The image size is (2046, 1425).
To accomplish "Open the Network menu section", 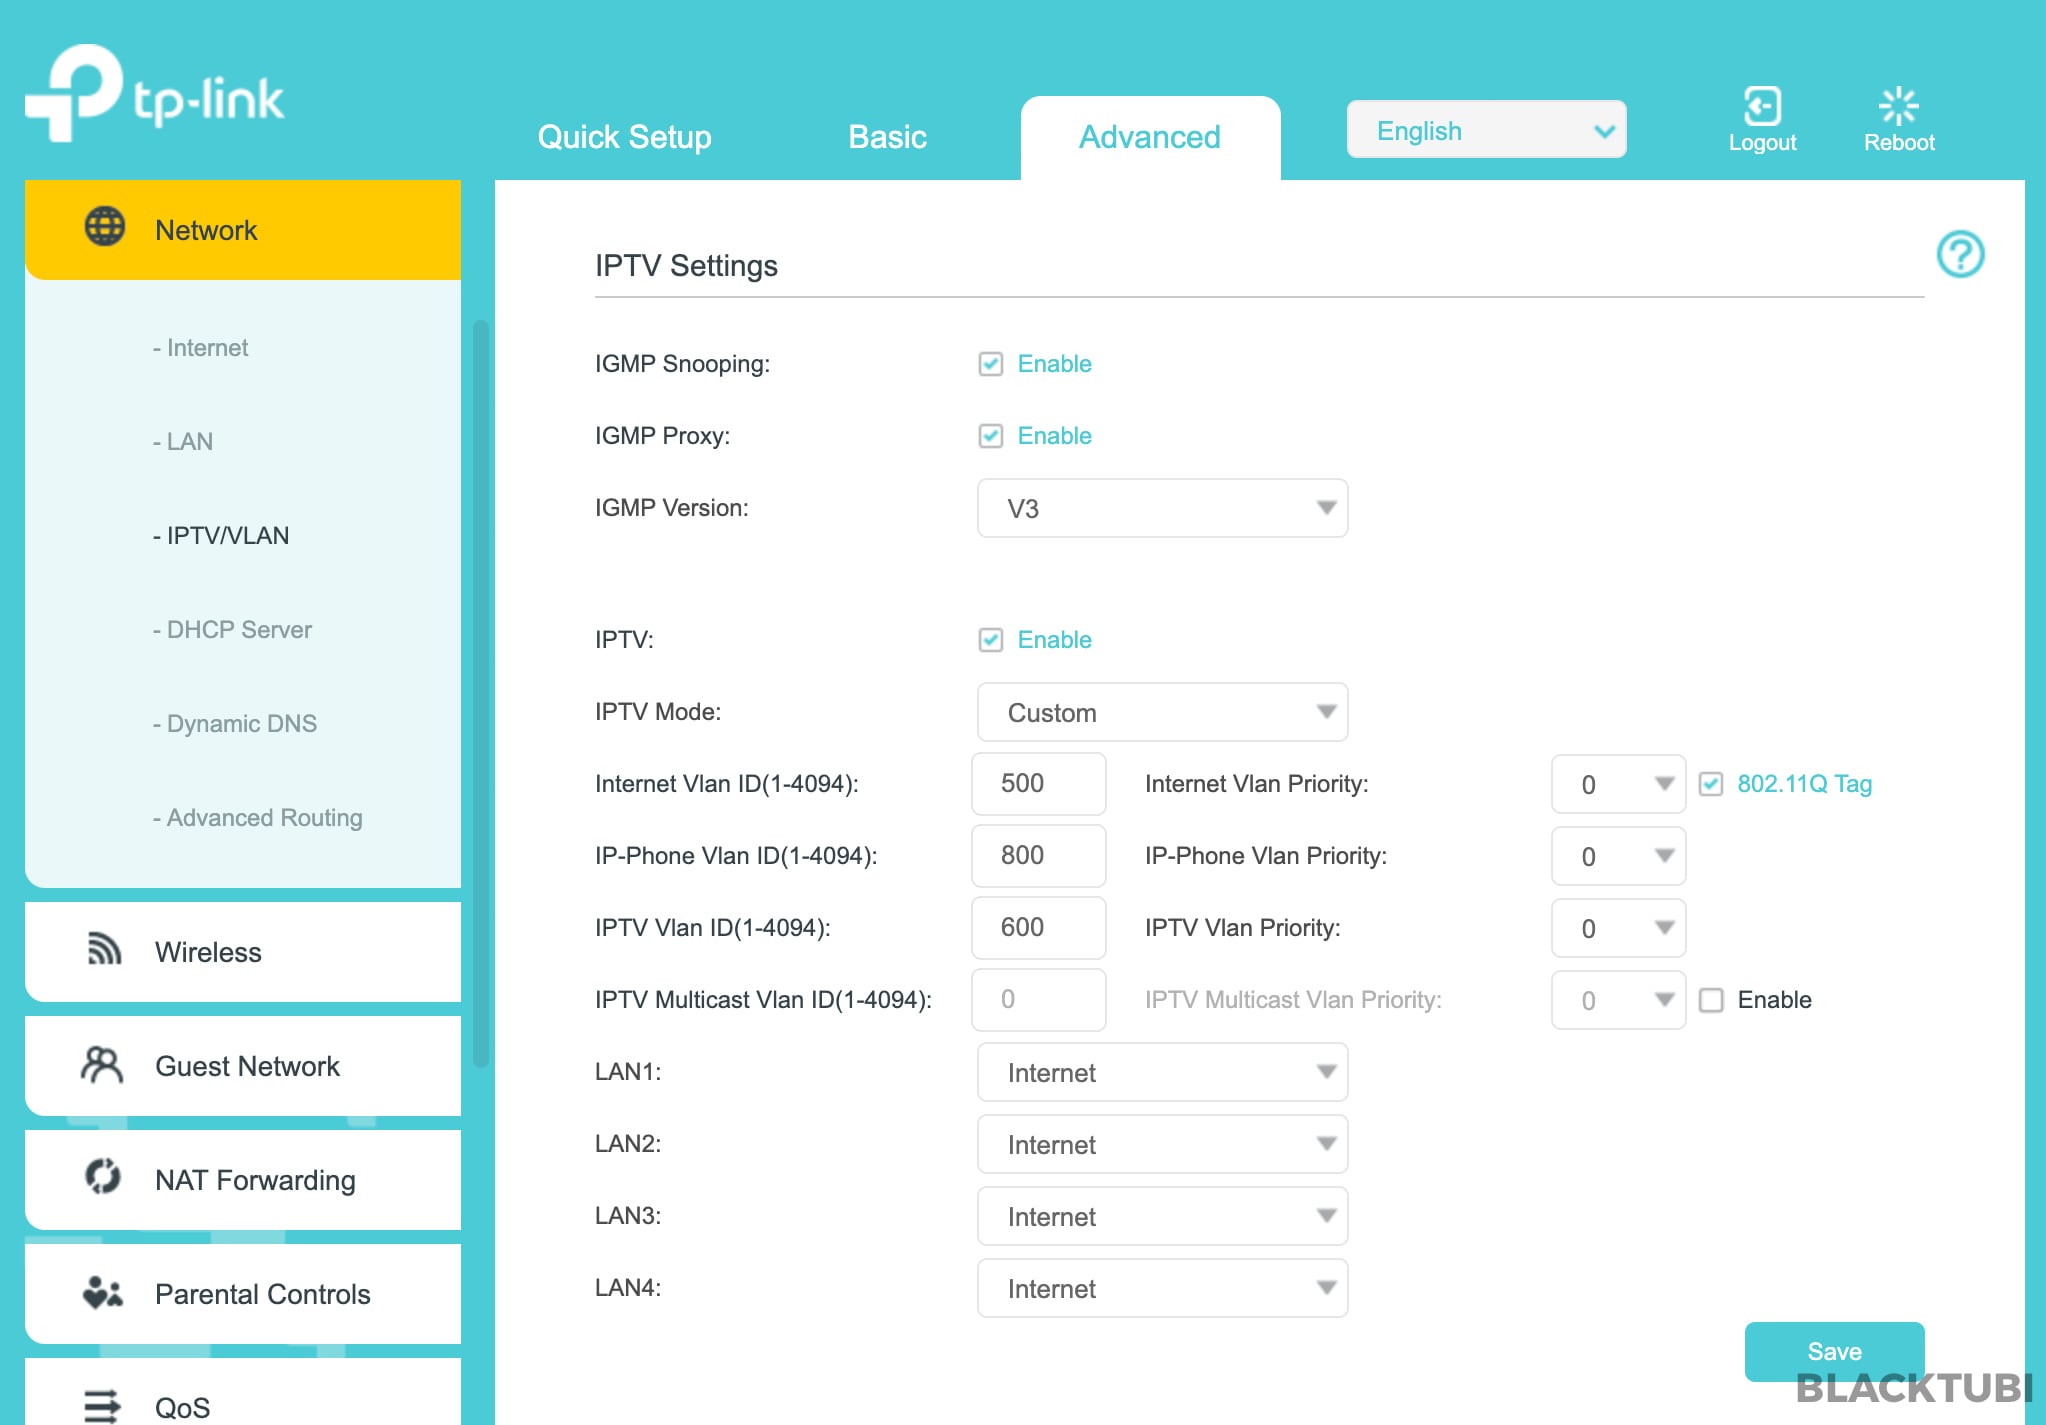I will 243,230.
